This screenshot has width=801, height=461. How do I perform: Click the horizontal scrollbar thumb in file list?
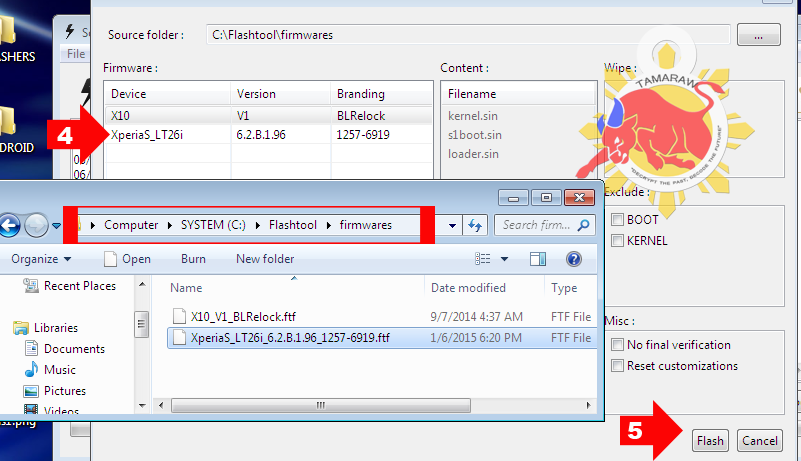pos(321,405)
